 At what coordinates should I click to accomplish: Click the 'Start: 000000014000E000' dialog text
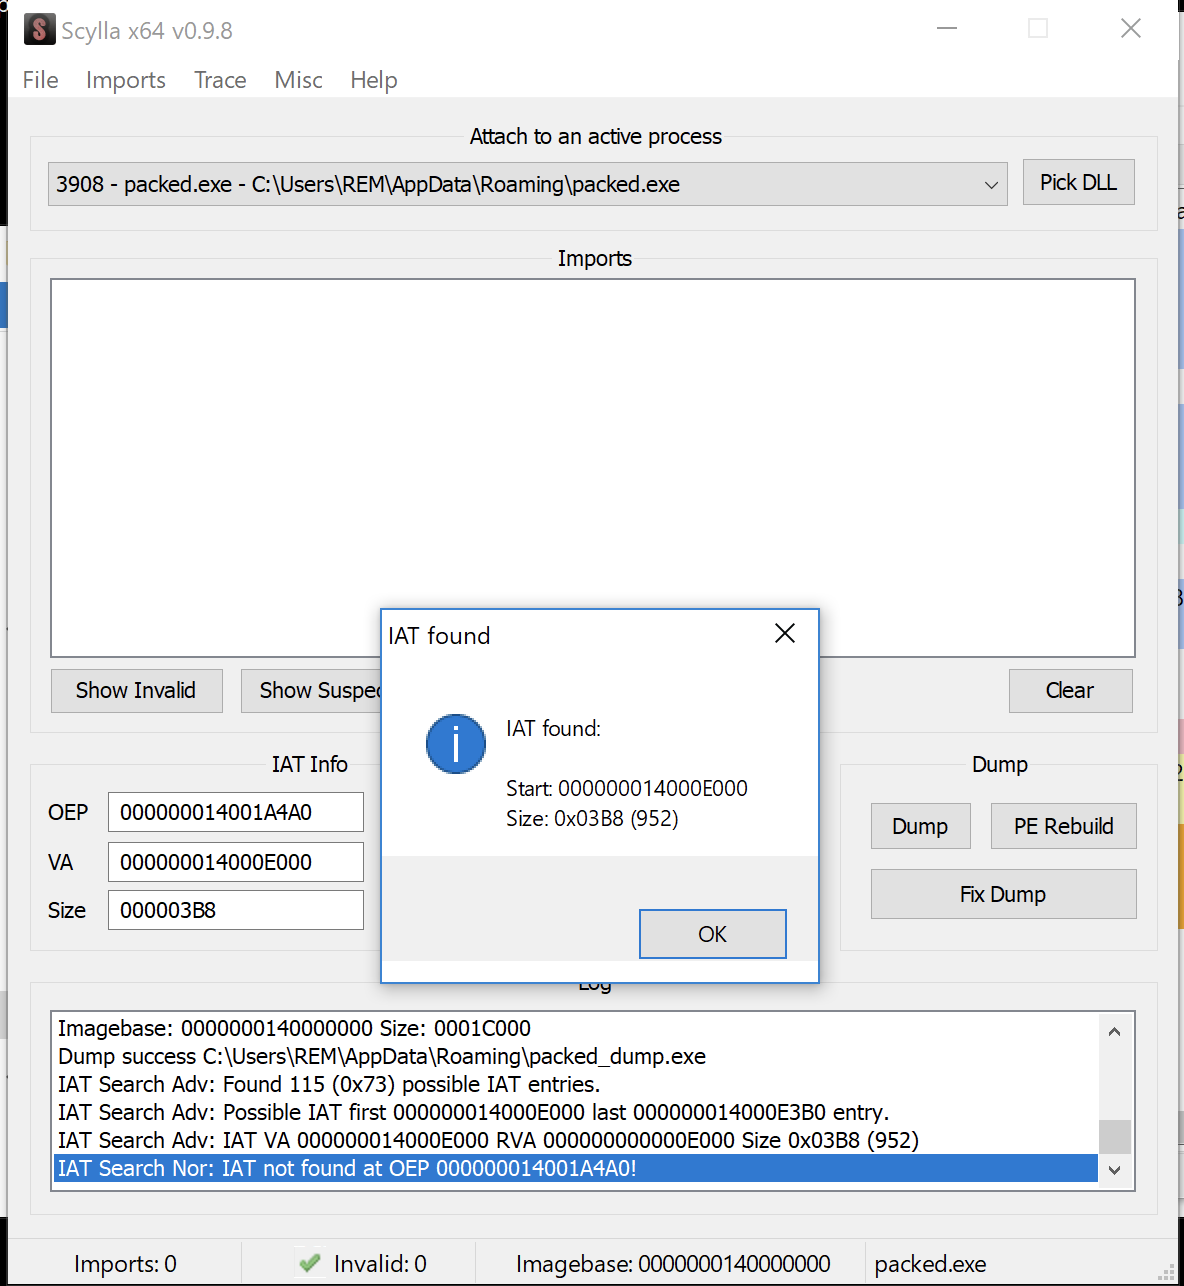(x=627, y=788)
